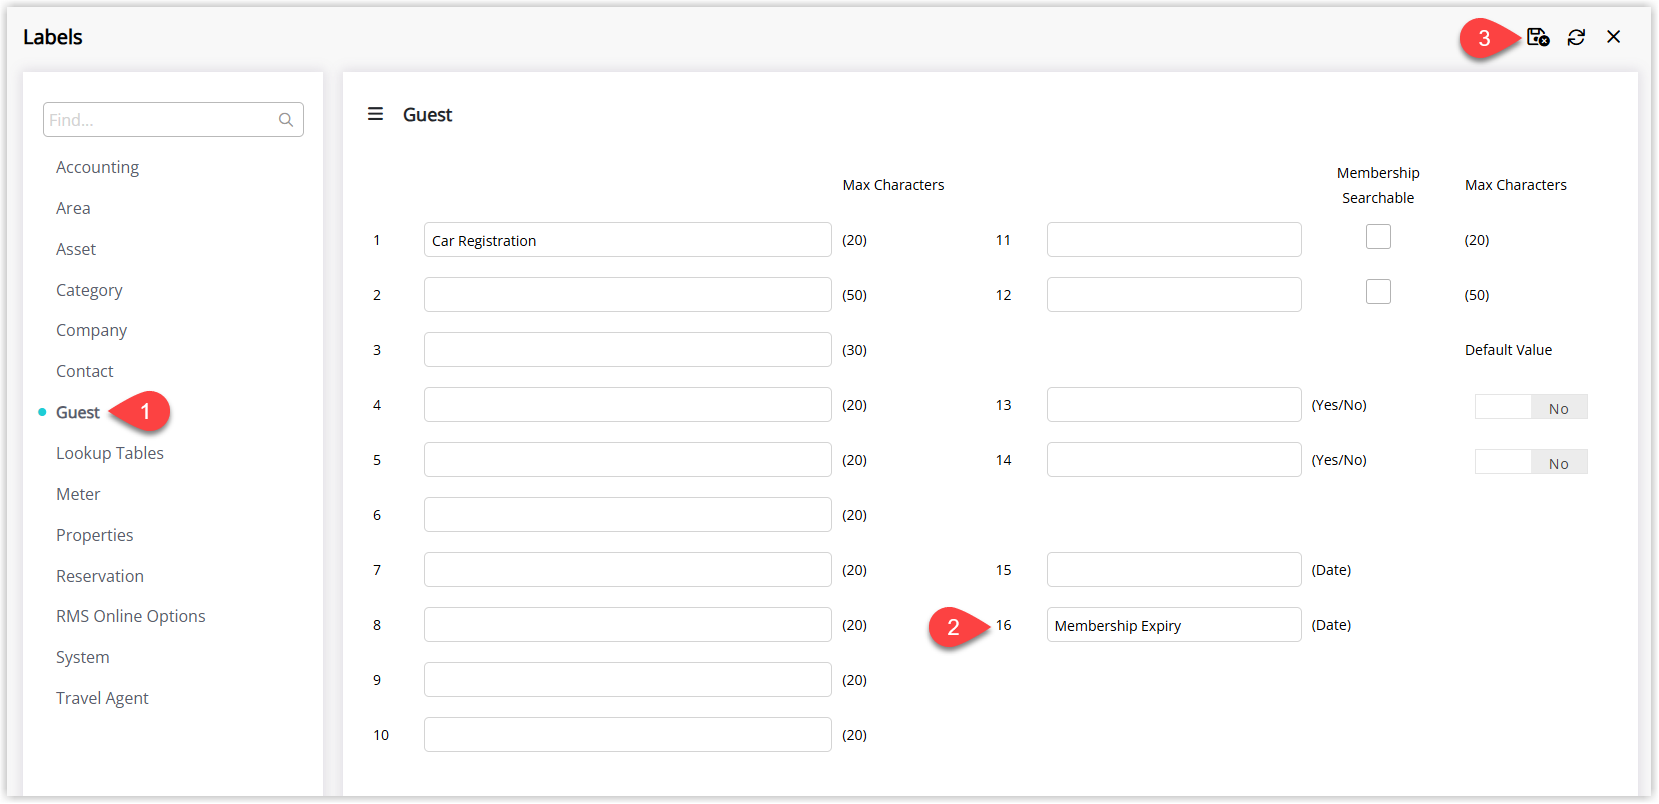1659x804 pixels.
Task: Click guest label field 6
Action: [x=627, y=515]
